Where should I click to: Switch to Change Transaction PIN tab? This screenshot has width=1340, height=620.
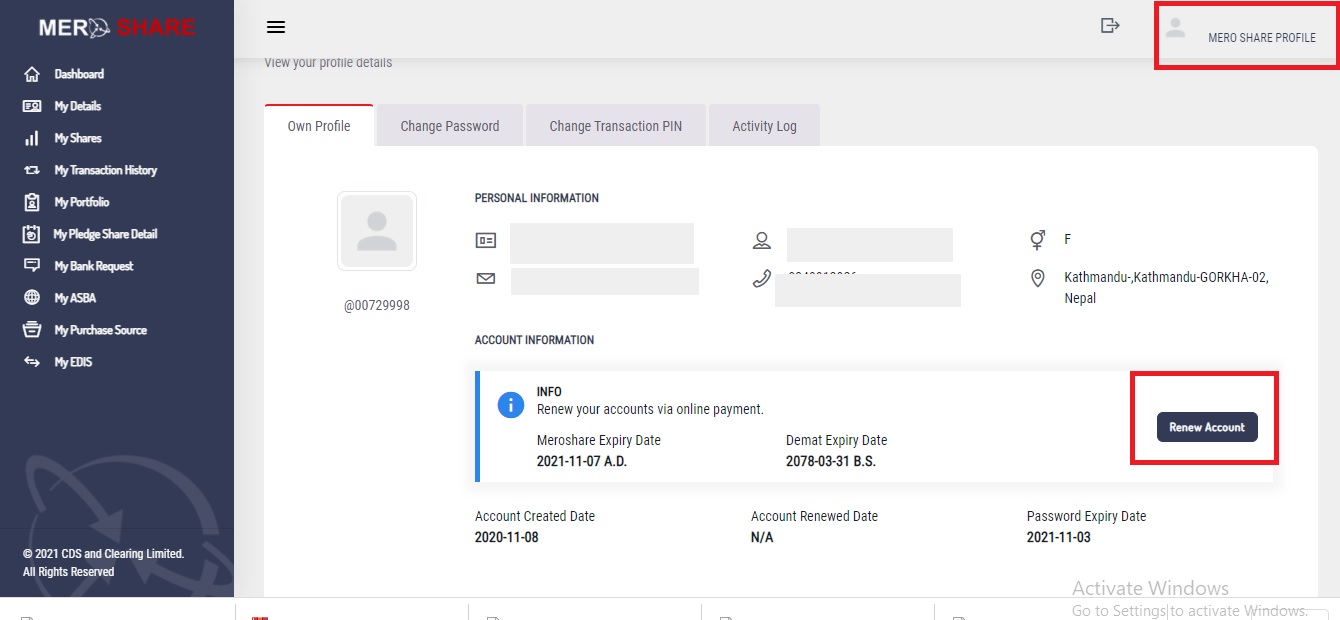(x=615, y=126)
